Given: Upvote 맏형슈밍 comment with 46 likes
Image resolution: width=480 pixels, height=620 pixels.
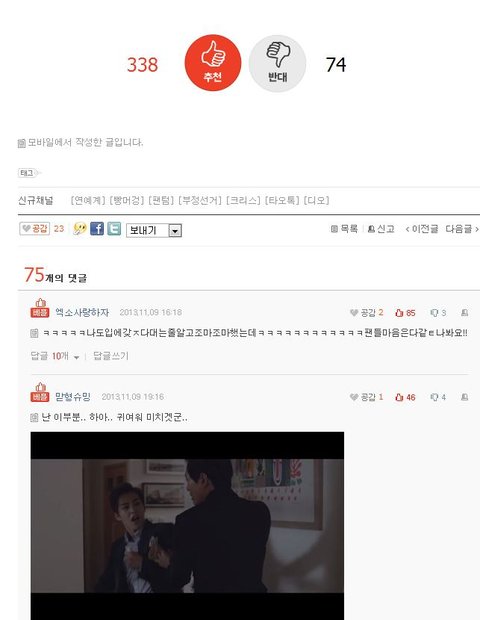Looking at the screenshot, I should (405, 397).
